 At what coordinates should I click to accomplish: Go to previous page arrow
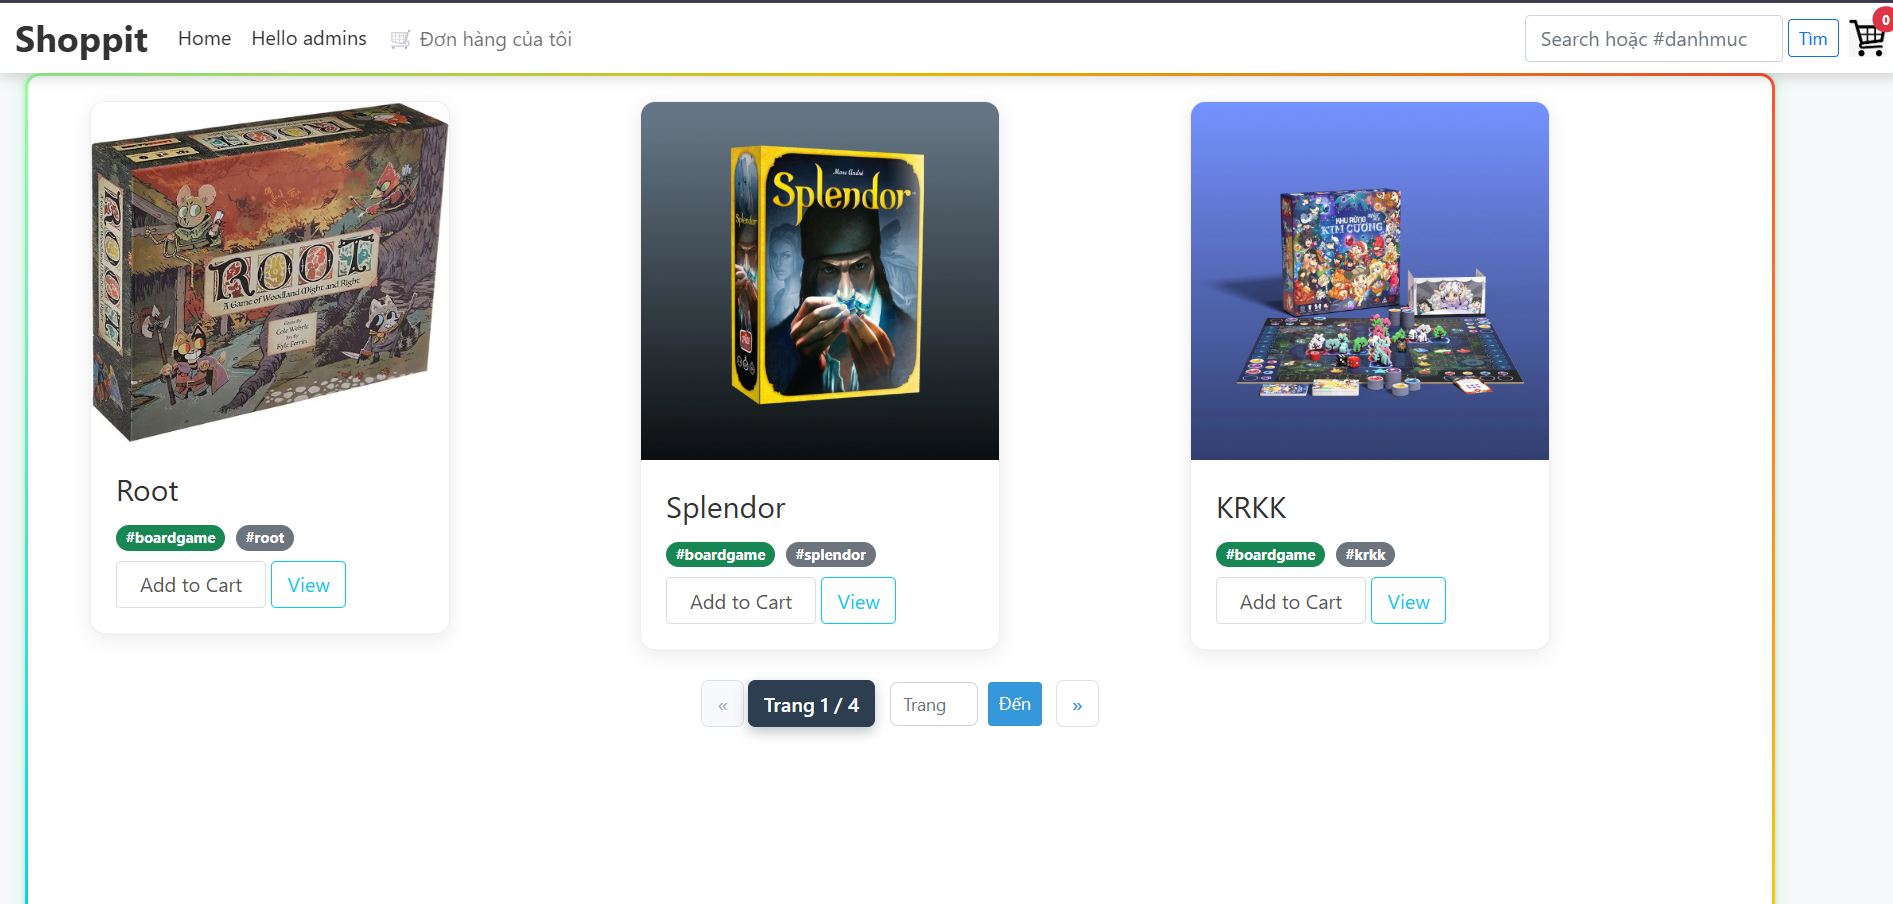click(722, 704)
